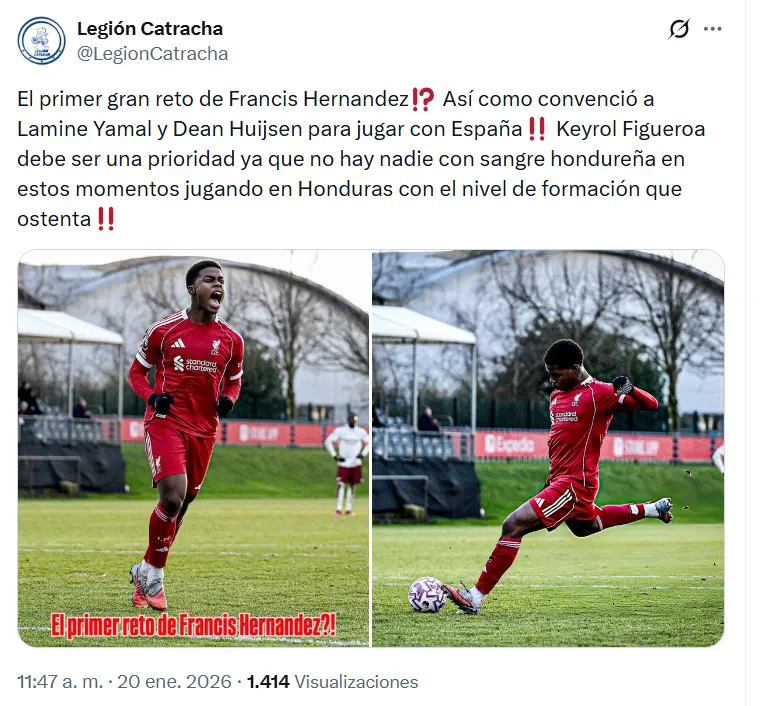Click the double exclamation emoji after ostenta
762x706 pixels.
(x=105, y=219)
